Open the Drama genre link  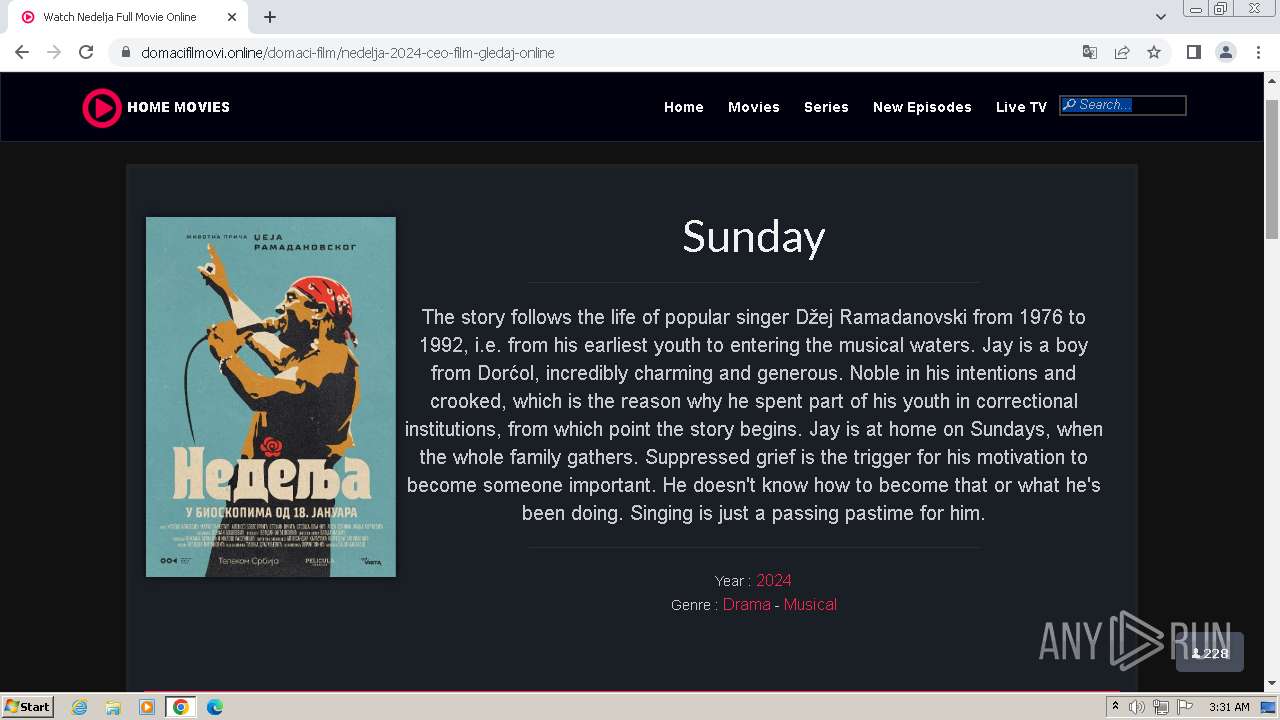[747, 604]
